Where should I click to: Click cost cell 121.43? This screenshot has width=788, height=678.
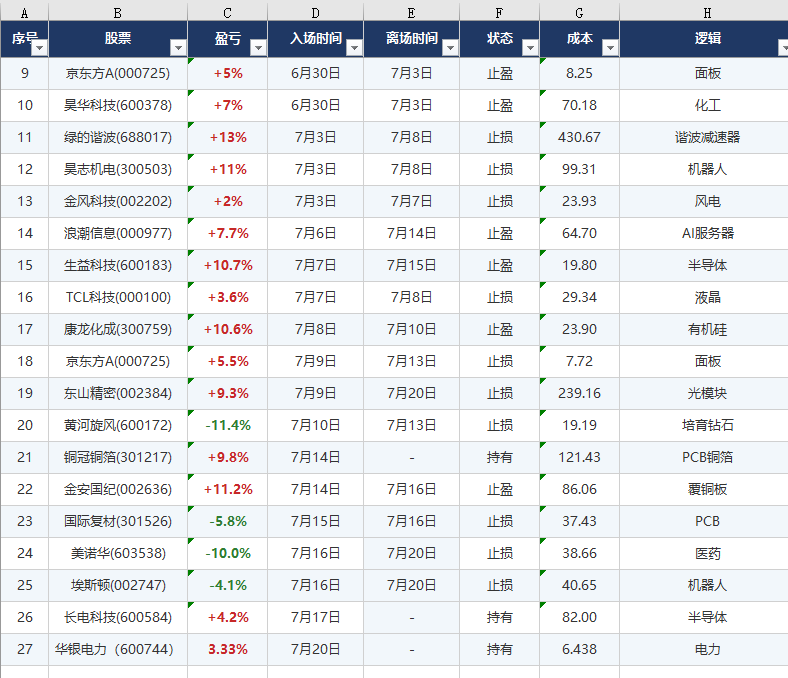(579, 457)
